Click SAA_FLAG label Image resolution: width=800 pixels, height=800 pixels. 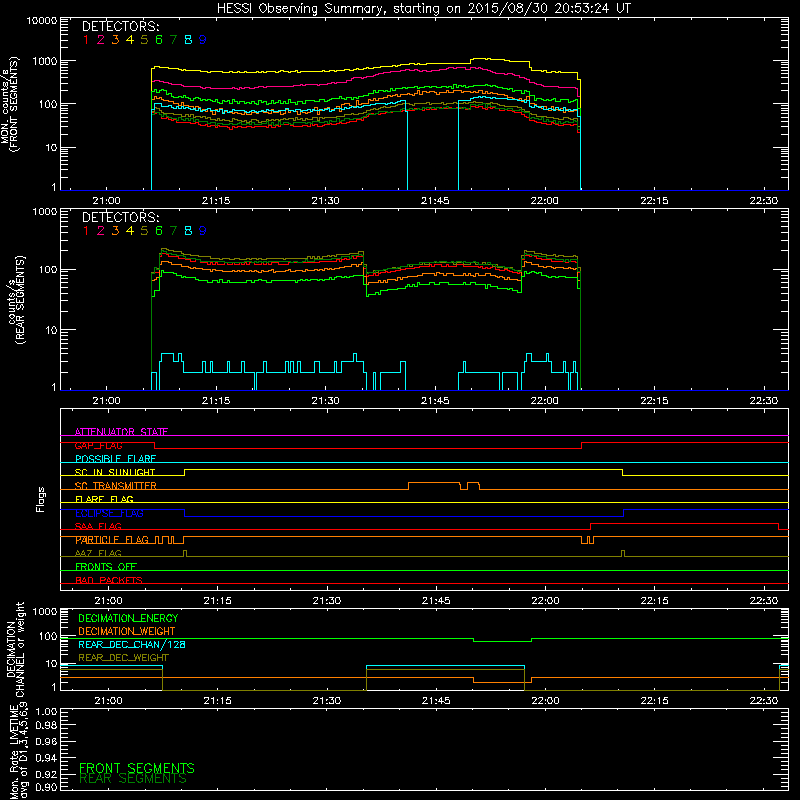pos(98,526)
